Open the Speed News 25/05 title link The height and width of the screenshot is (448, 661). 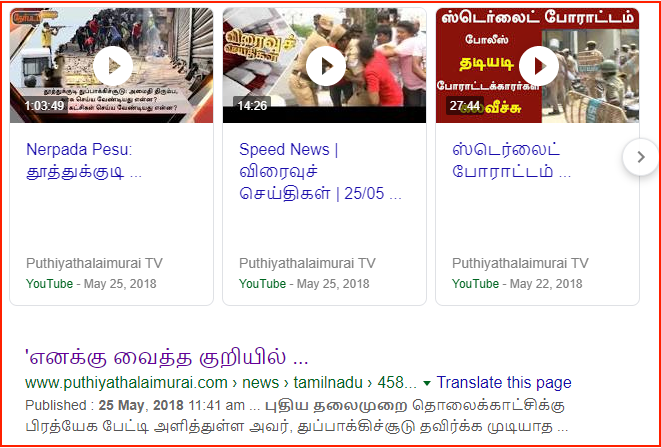[x=320, y=172]
